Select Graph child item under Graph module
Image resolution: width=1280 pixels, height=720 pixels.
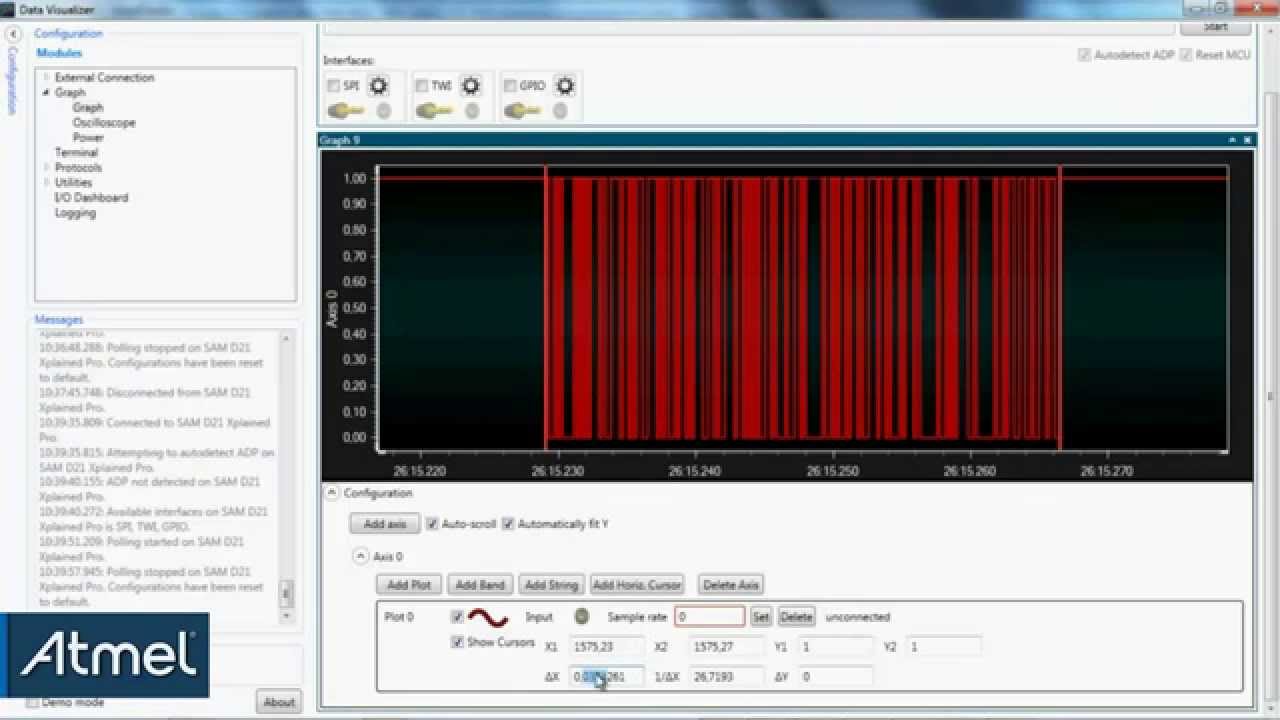[88, 107]
